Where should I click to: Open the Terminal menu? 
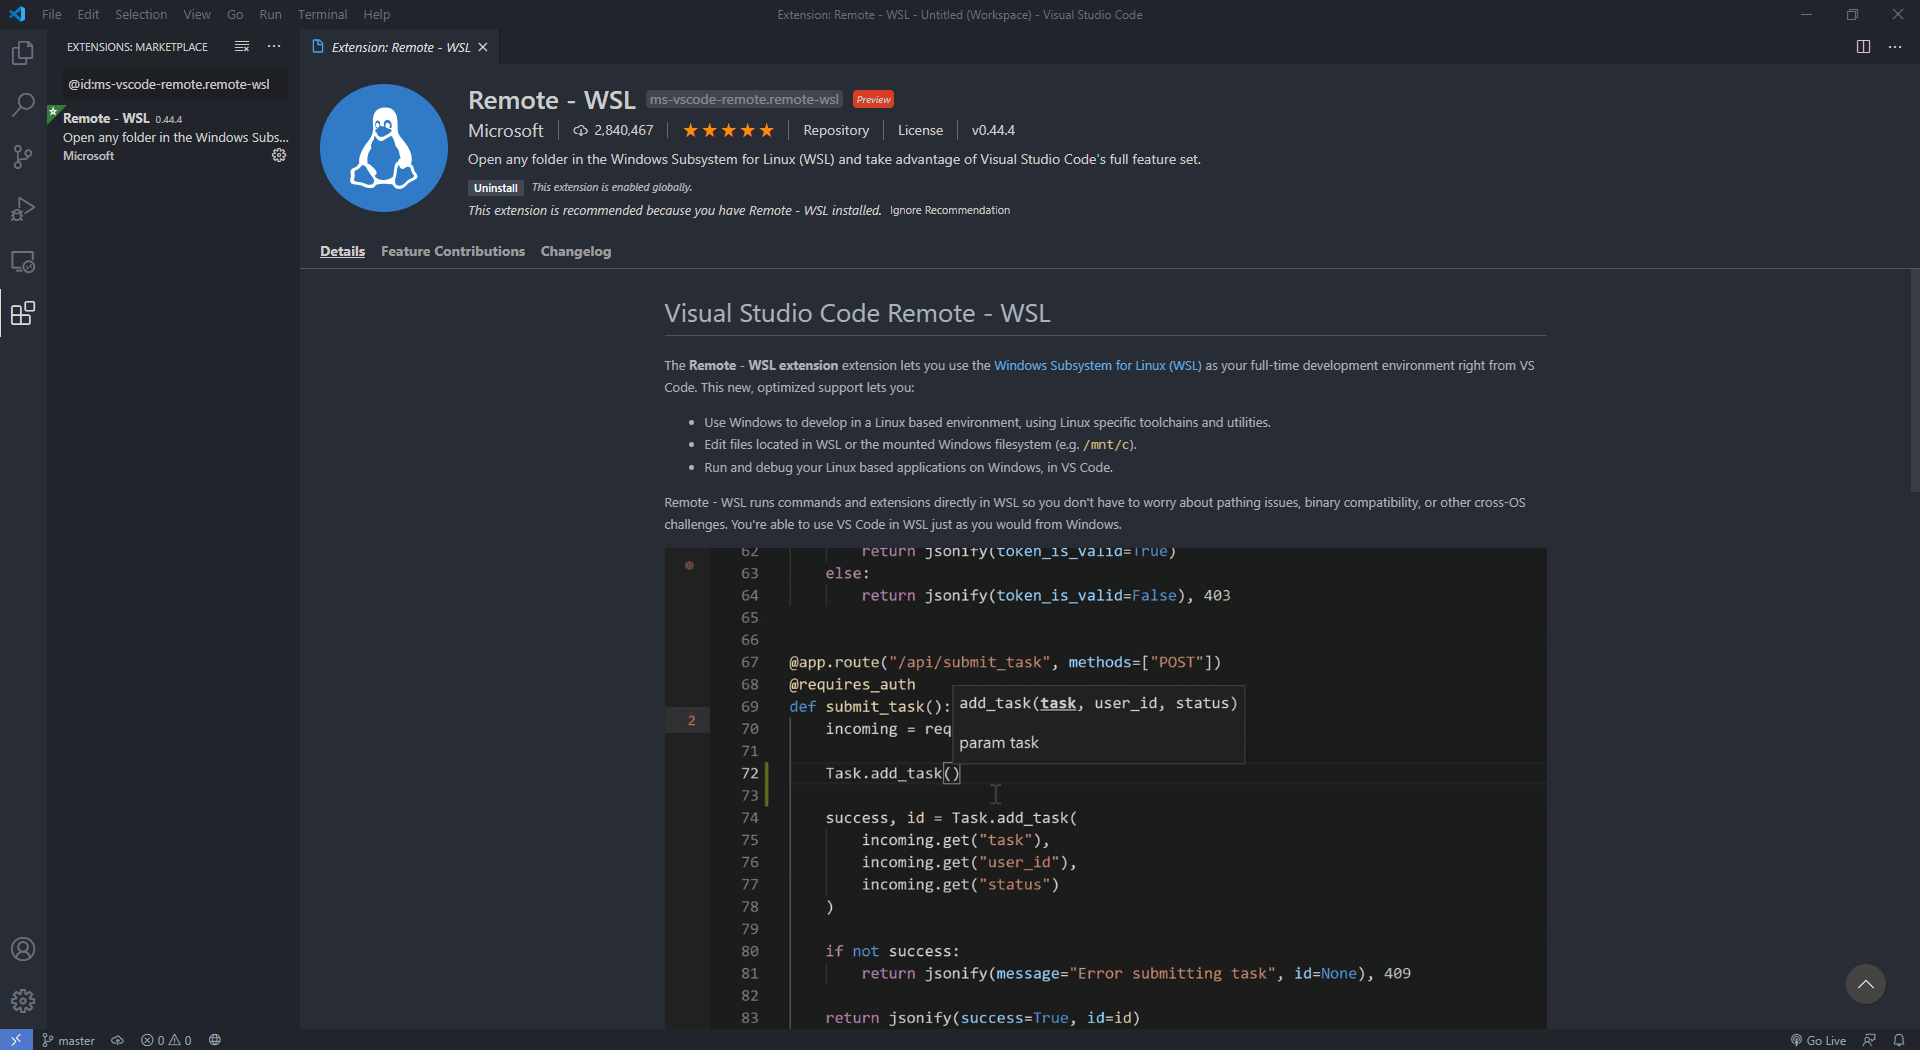point(322,14)
